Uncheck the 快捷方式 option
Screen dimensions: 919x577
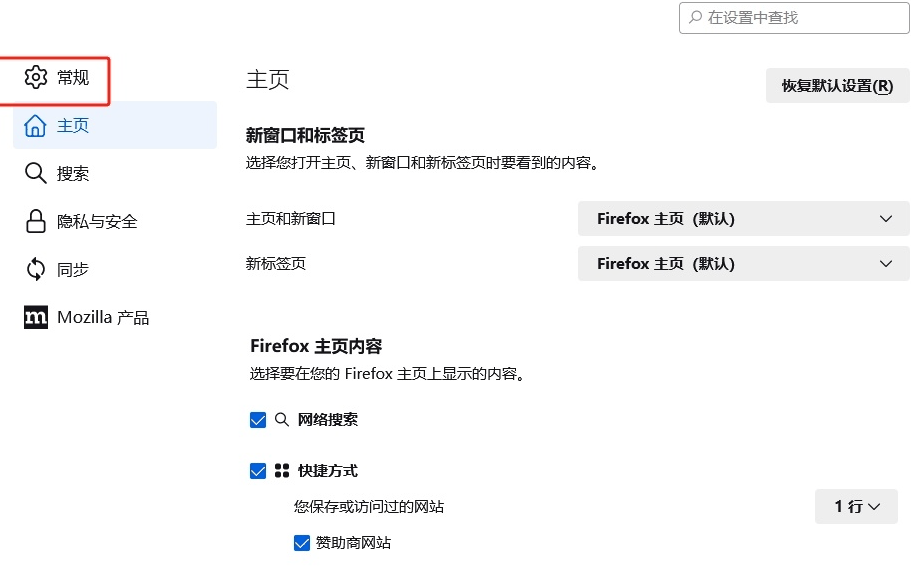click(258, 470)
